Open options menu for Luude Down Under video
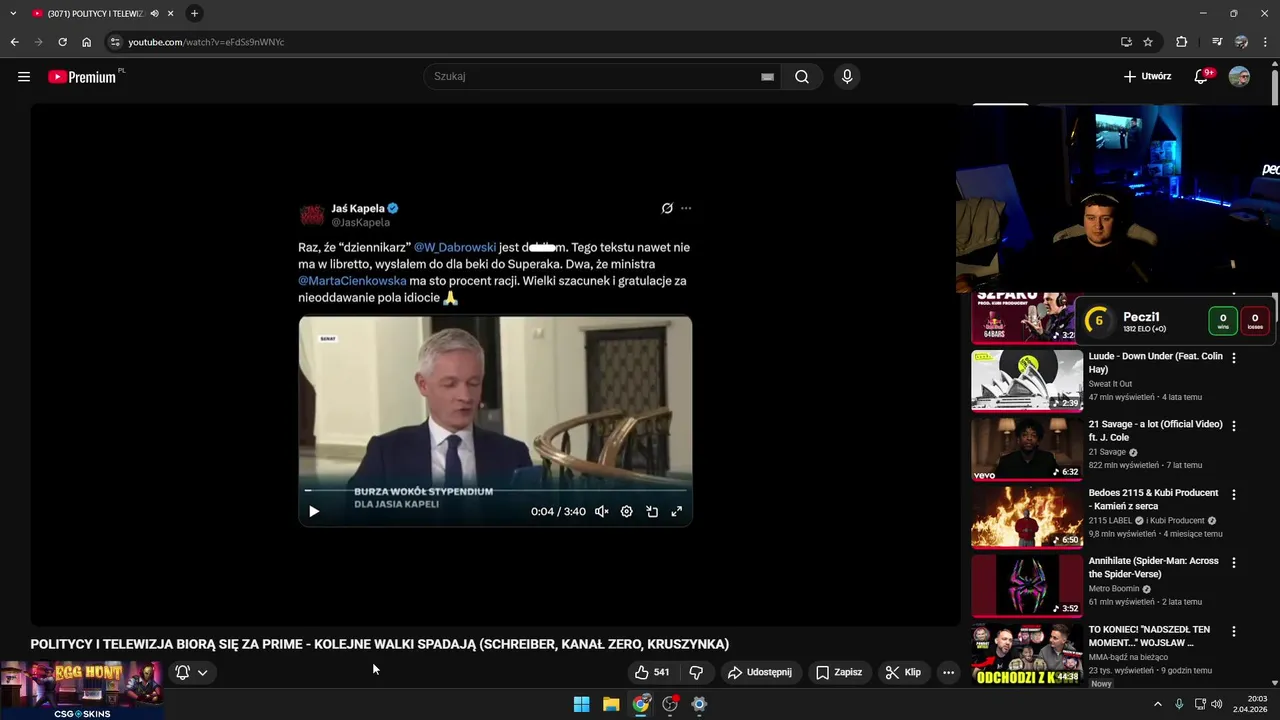 (1233, 358)
